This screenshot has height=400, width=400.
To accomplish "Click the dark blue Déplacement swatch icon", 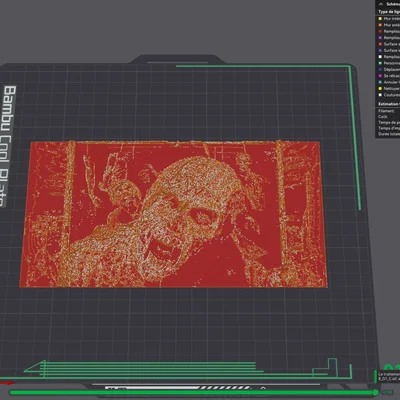I will click(x=380, y=69).
